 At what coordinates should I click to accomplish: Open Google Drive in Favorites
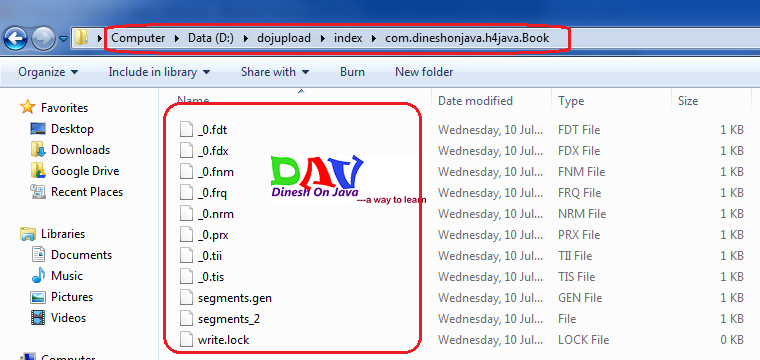click(85, 171)
